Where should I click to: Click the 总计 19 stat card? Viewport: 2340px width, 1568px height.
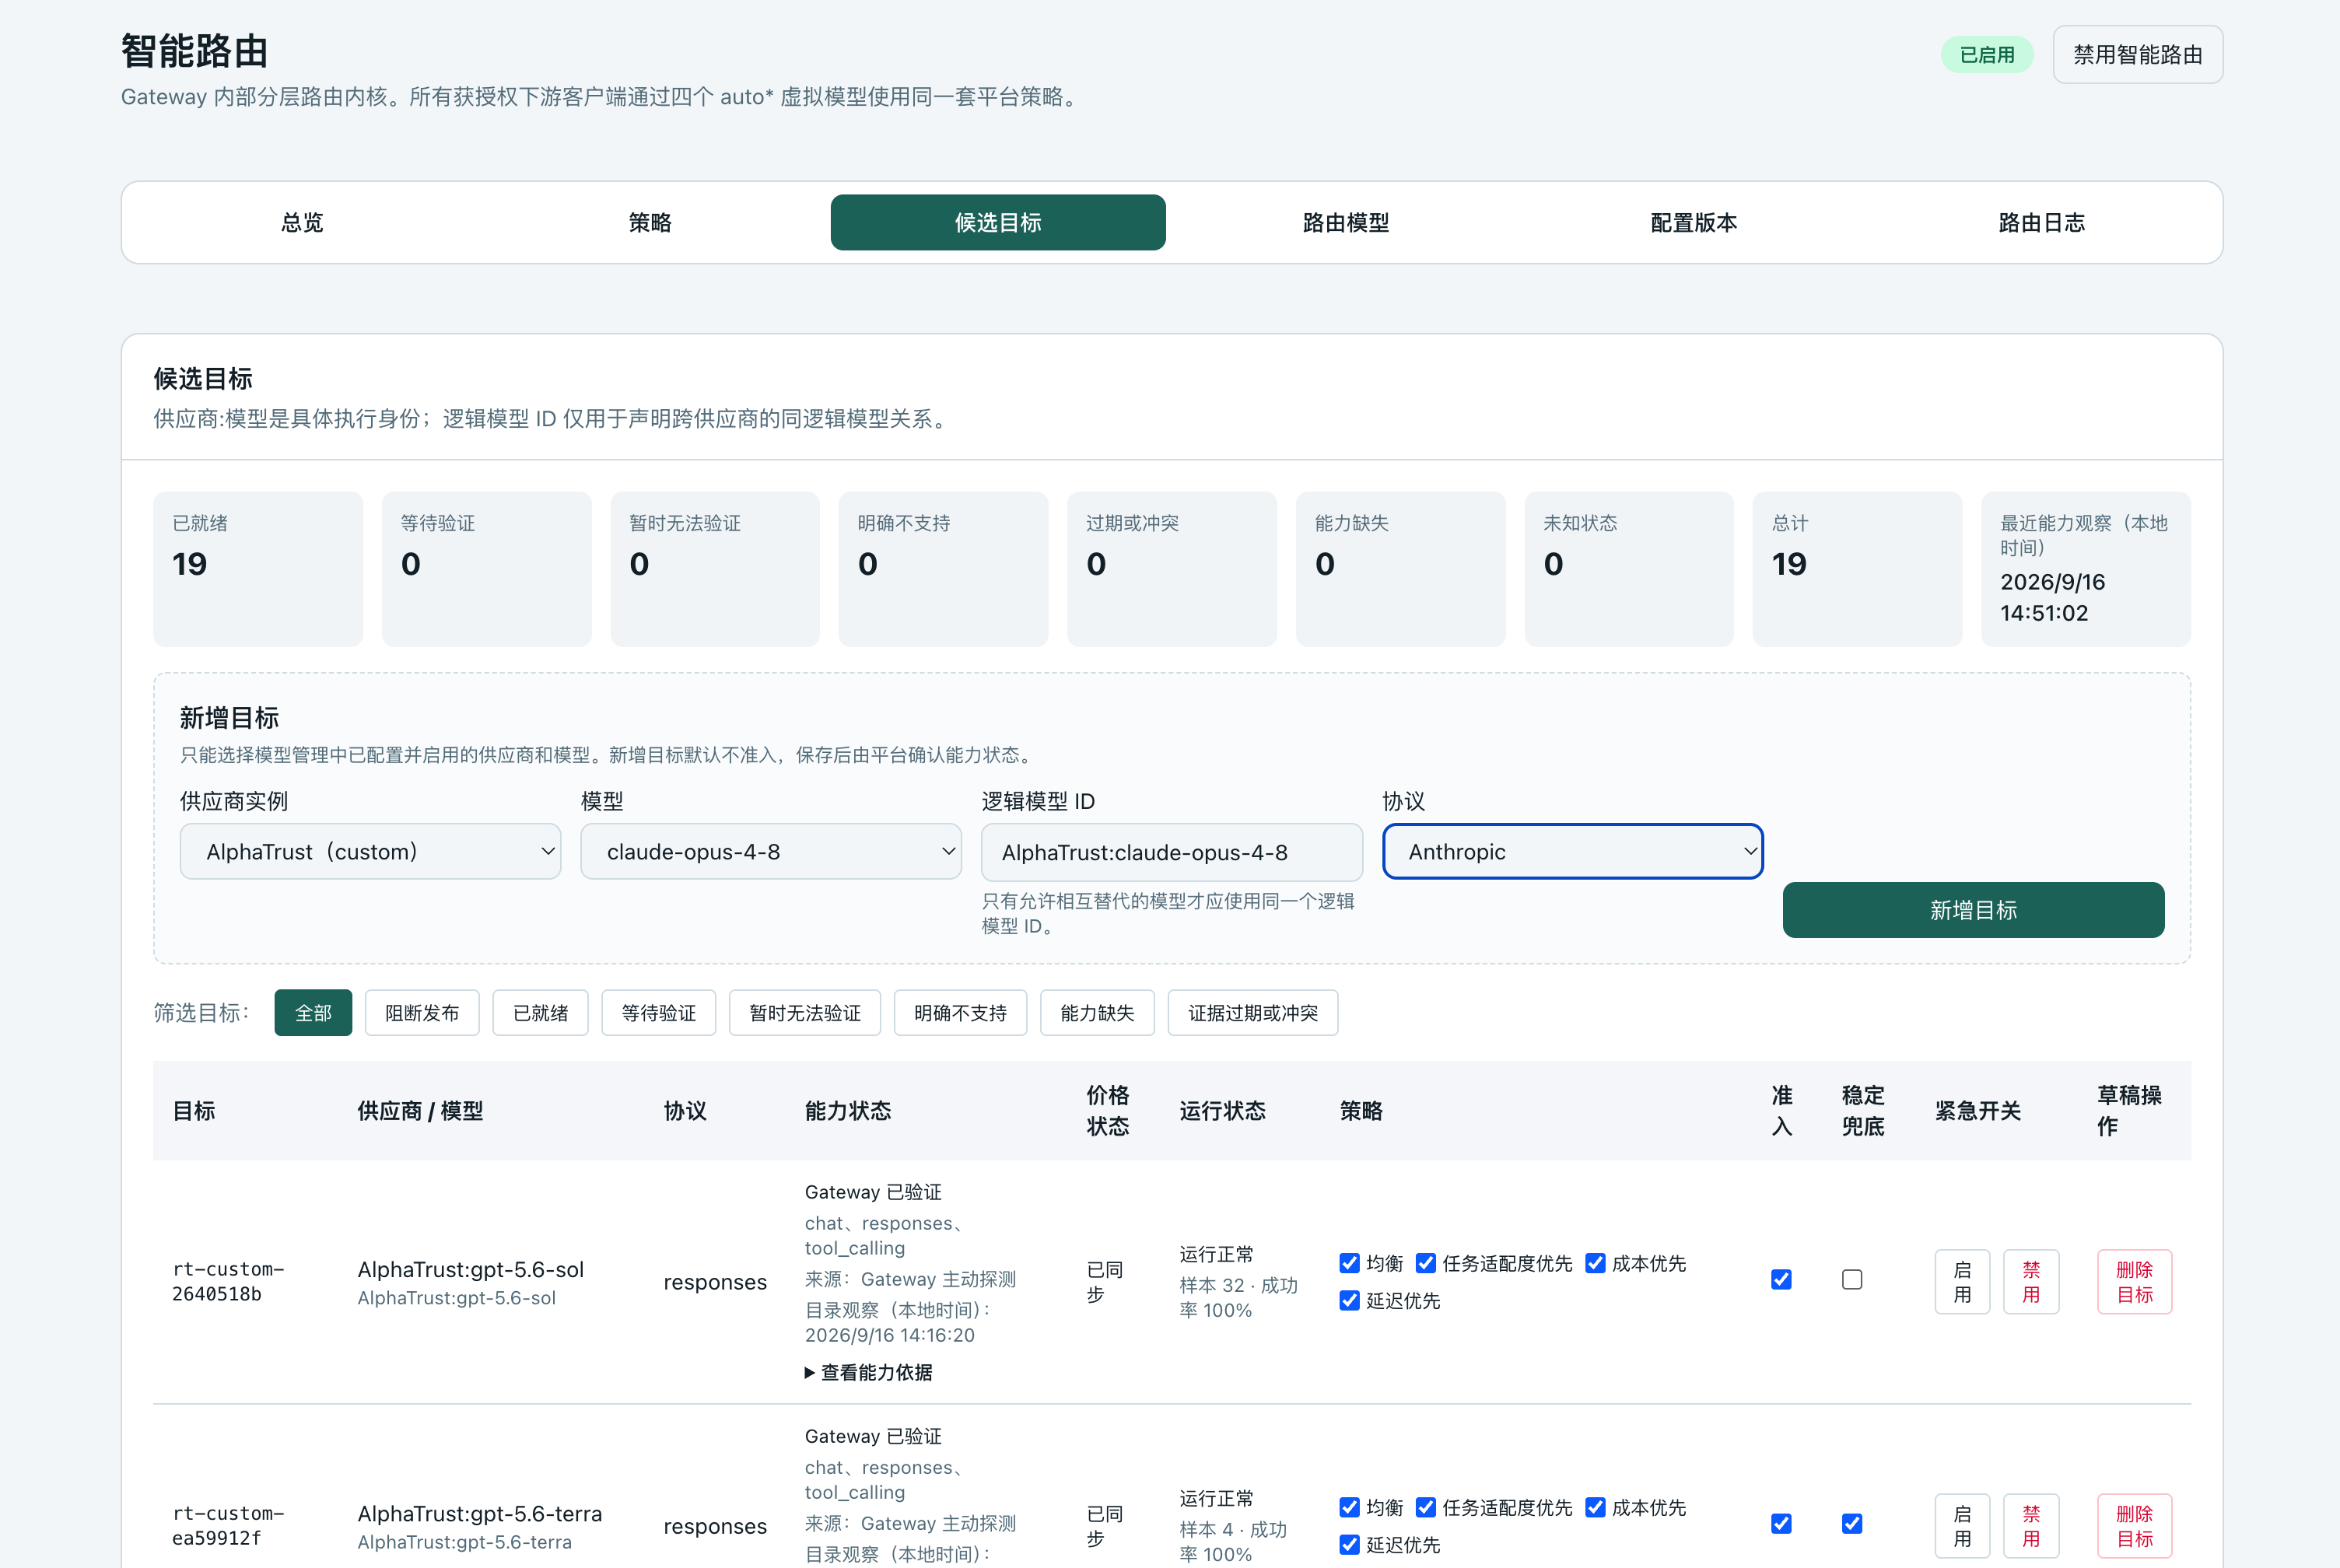pos(1857,569)
